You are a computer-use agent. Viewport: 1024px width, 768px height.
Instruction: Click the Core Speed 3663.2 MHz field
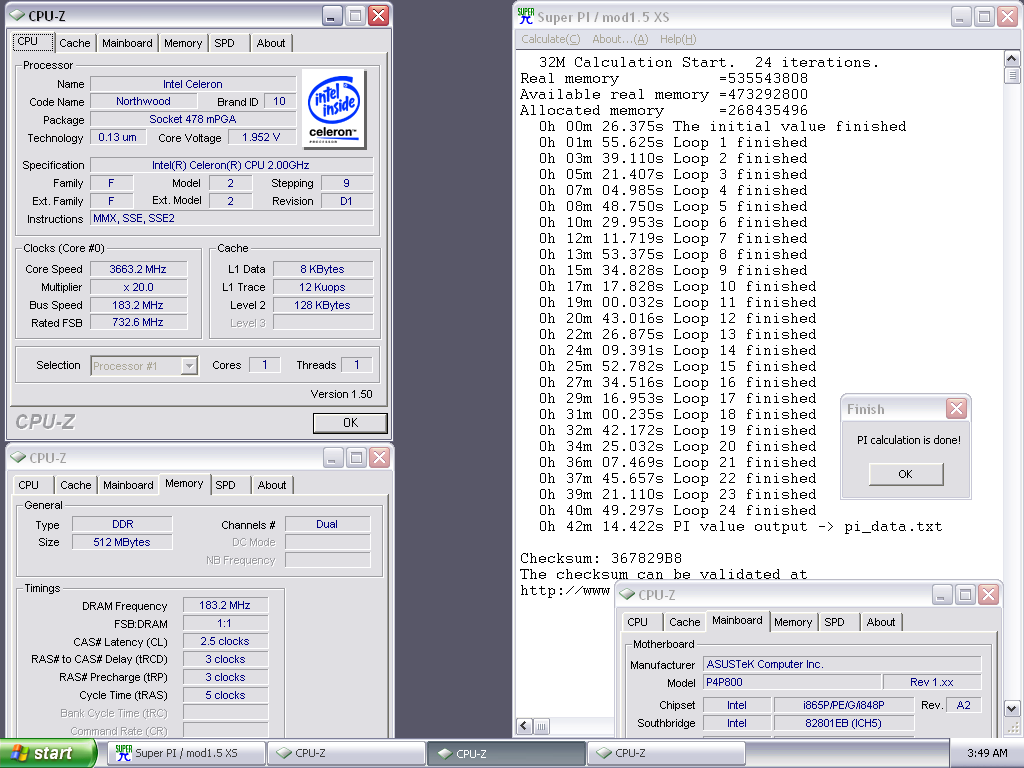coord(138,269)
